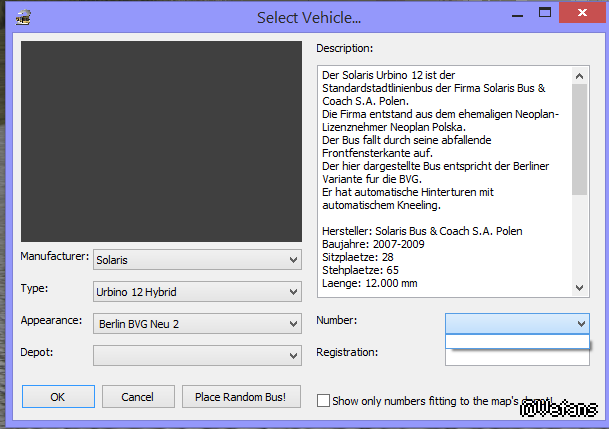This screenshot has width=609, height=429.
Task: Enable showing only numbers fitting map's depot
Action: tap(323, 401)
